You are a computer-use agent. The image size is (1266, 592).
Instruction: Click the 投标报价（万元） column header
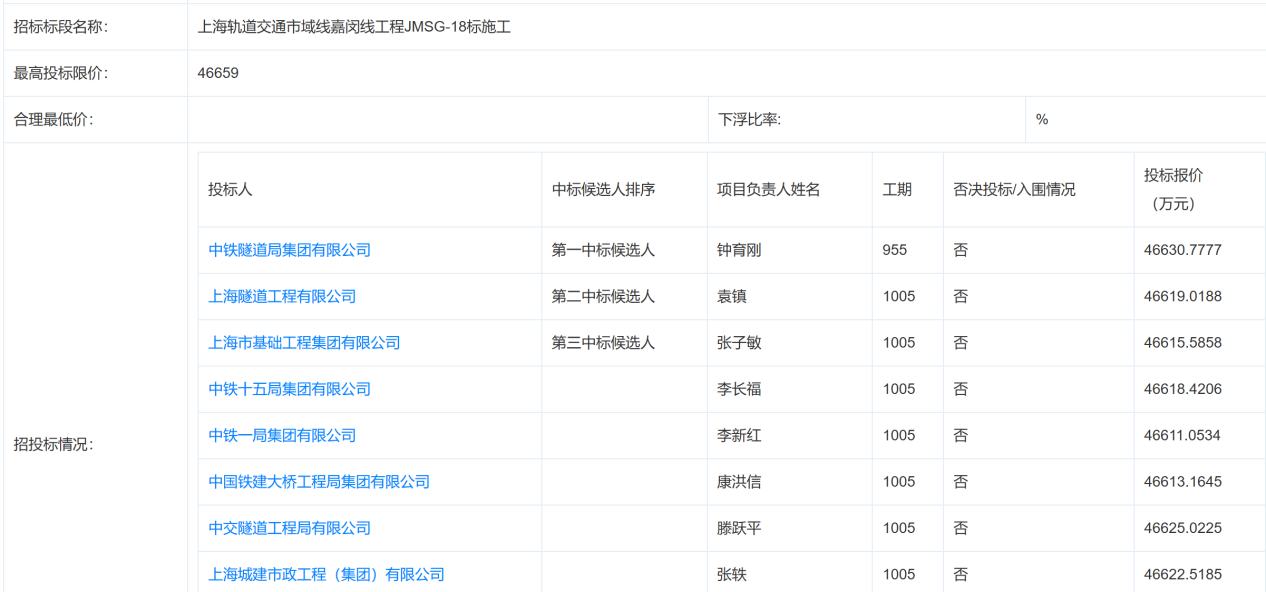1173,189
